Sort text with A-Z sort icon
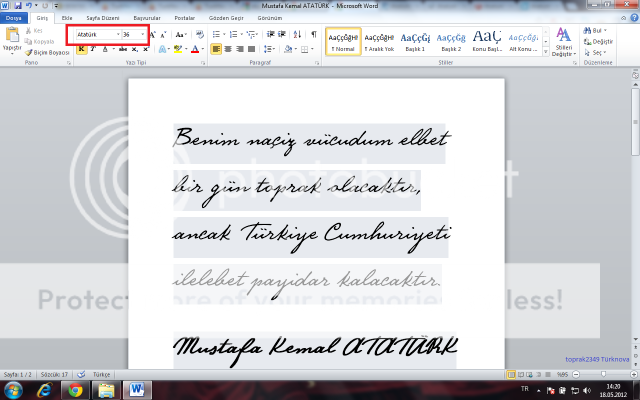 (x=297, y=34)
